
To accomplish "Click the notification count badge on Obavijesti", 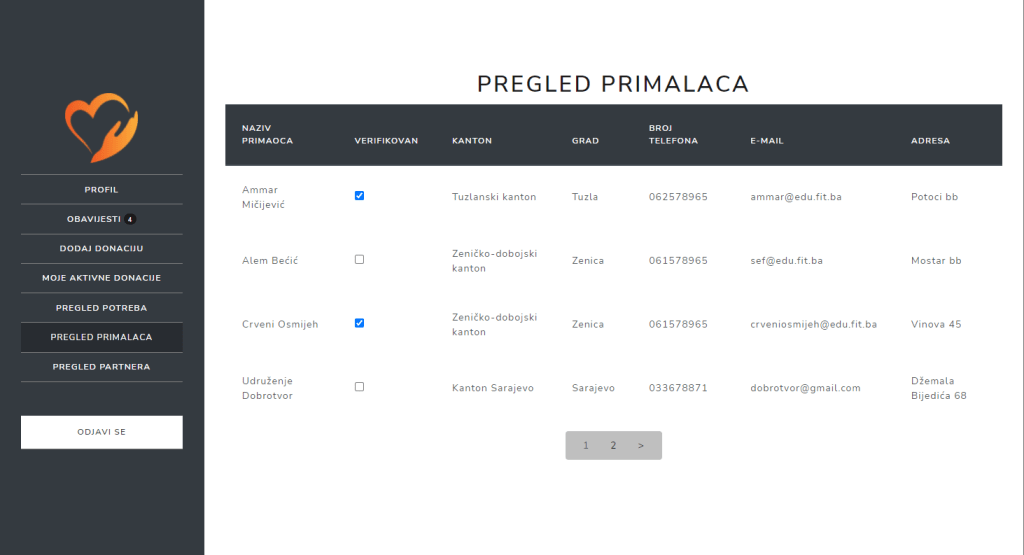I will point(130,219).
